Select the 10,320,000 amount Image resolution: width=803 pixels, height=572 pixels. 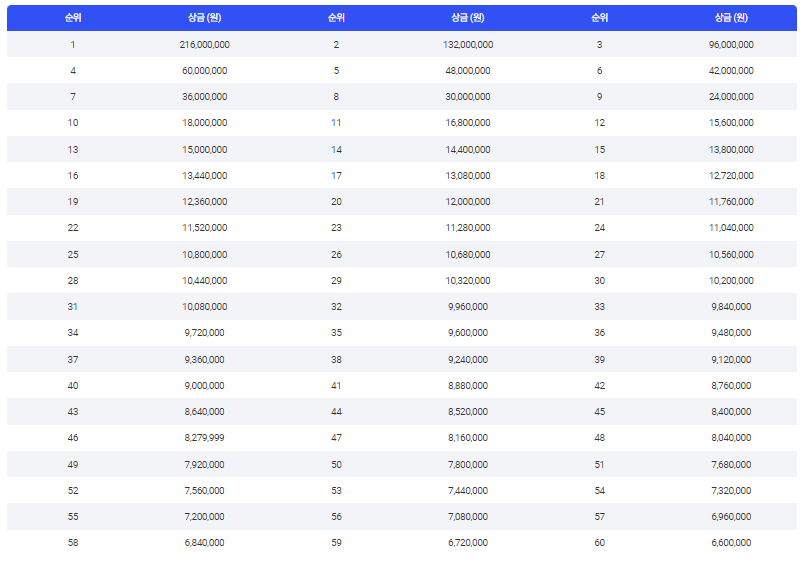point(468,281)
